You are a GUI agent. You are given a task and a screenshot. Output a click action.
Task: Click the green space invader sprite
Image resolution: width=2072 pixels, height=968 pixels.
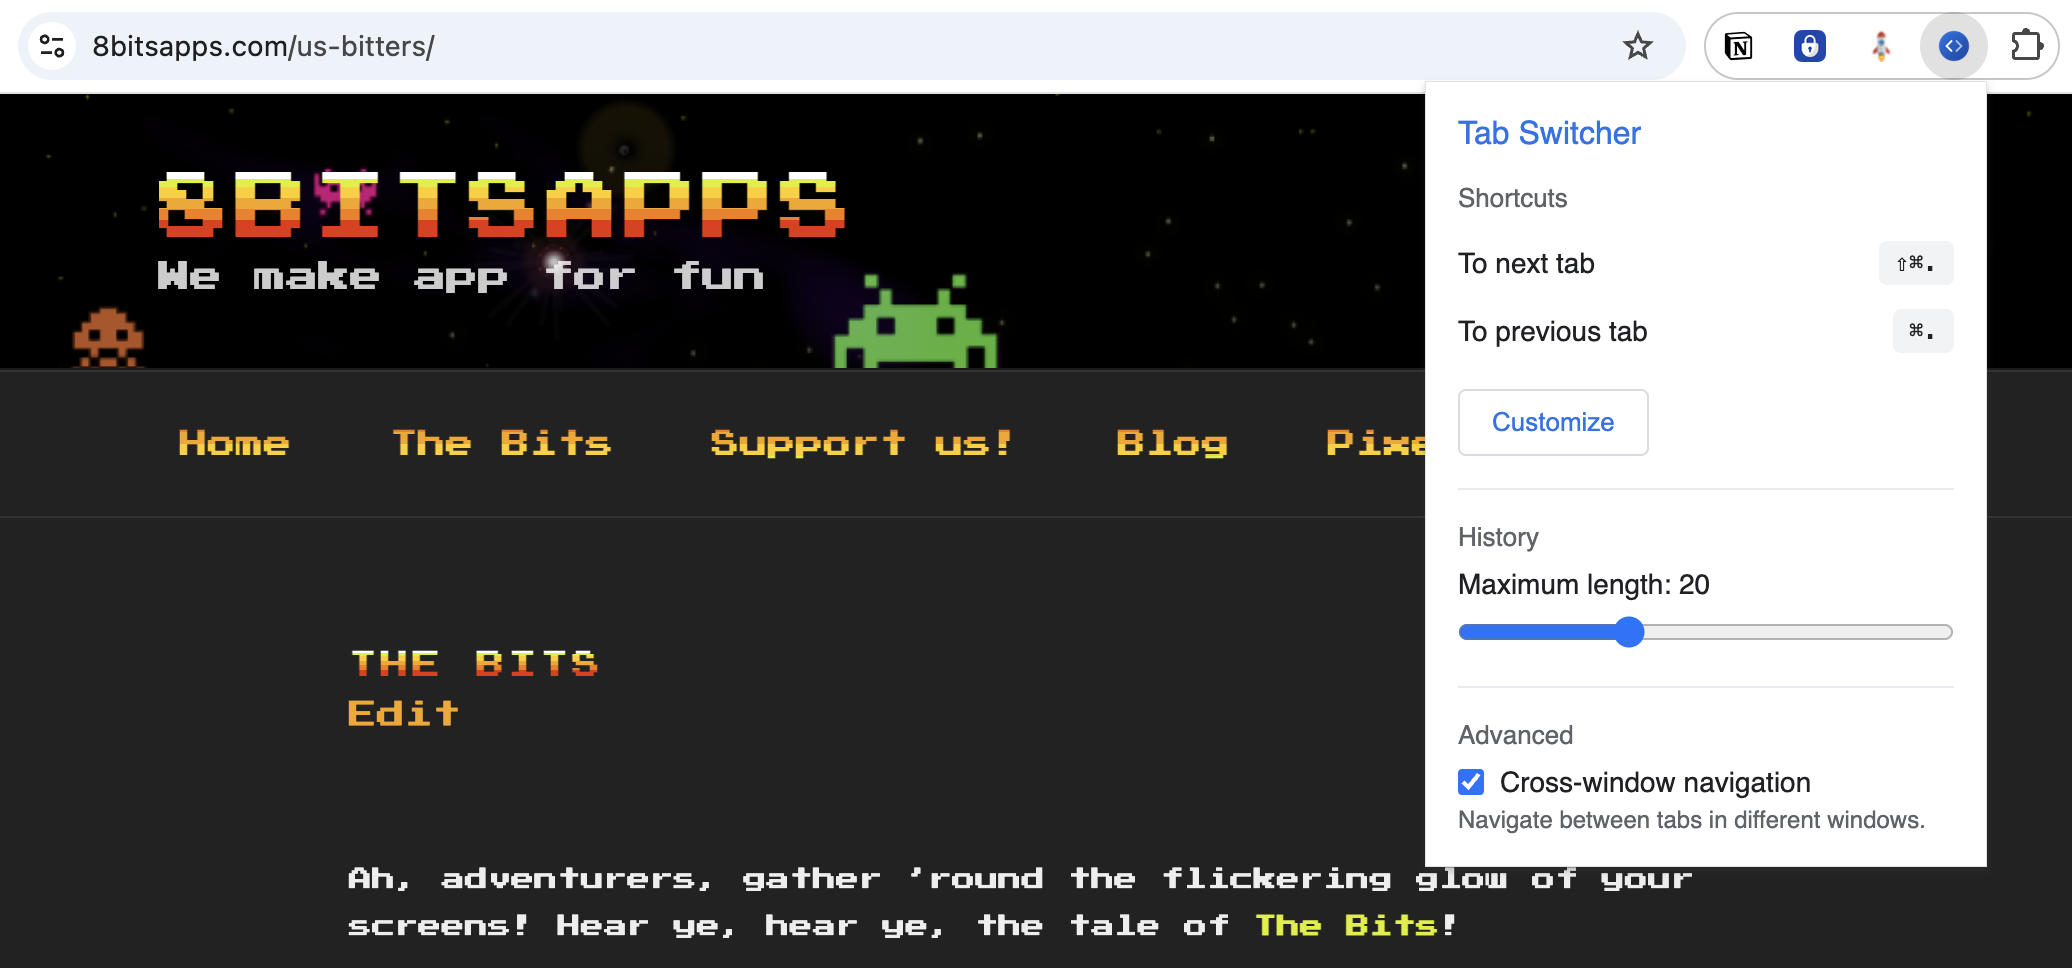(915, 325)
